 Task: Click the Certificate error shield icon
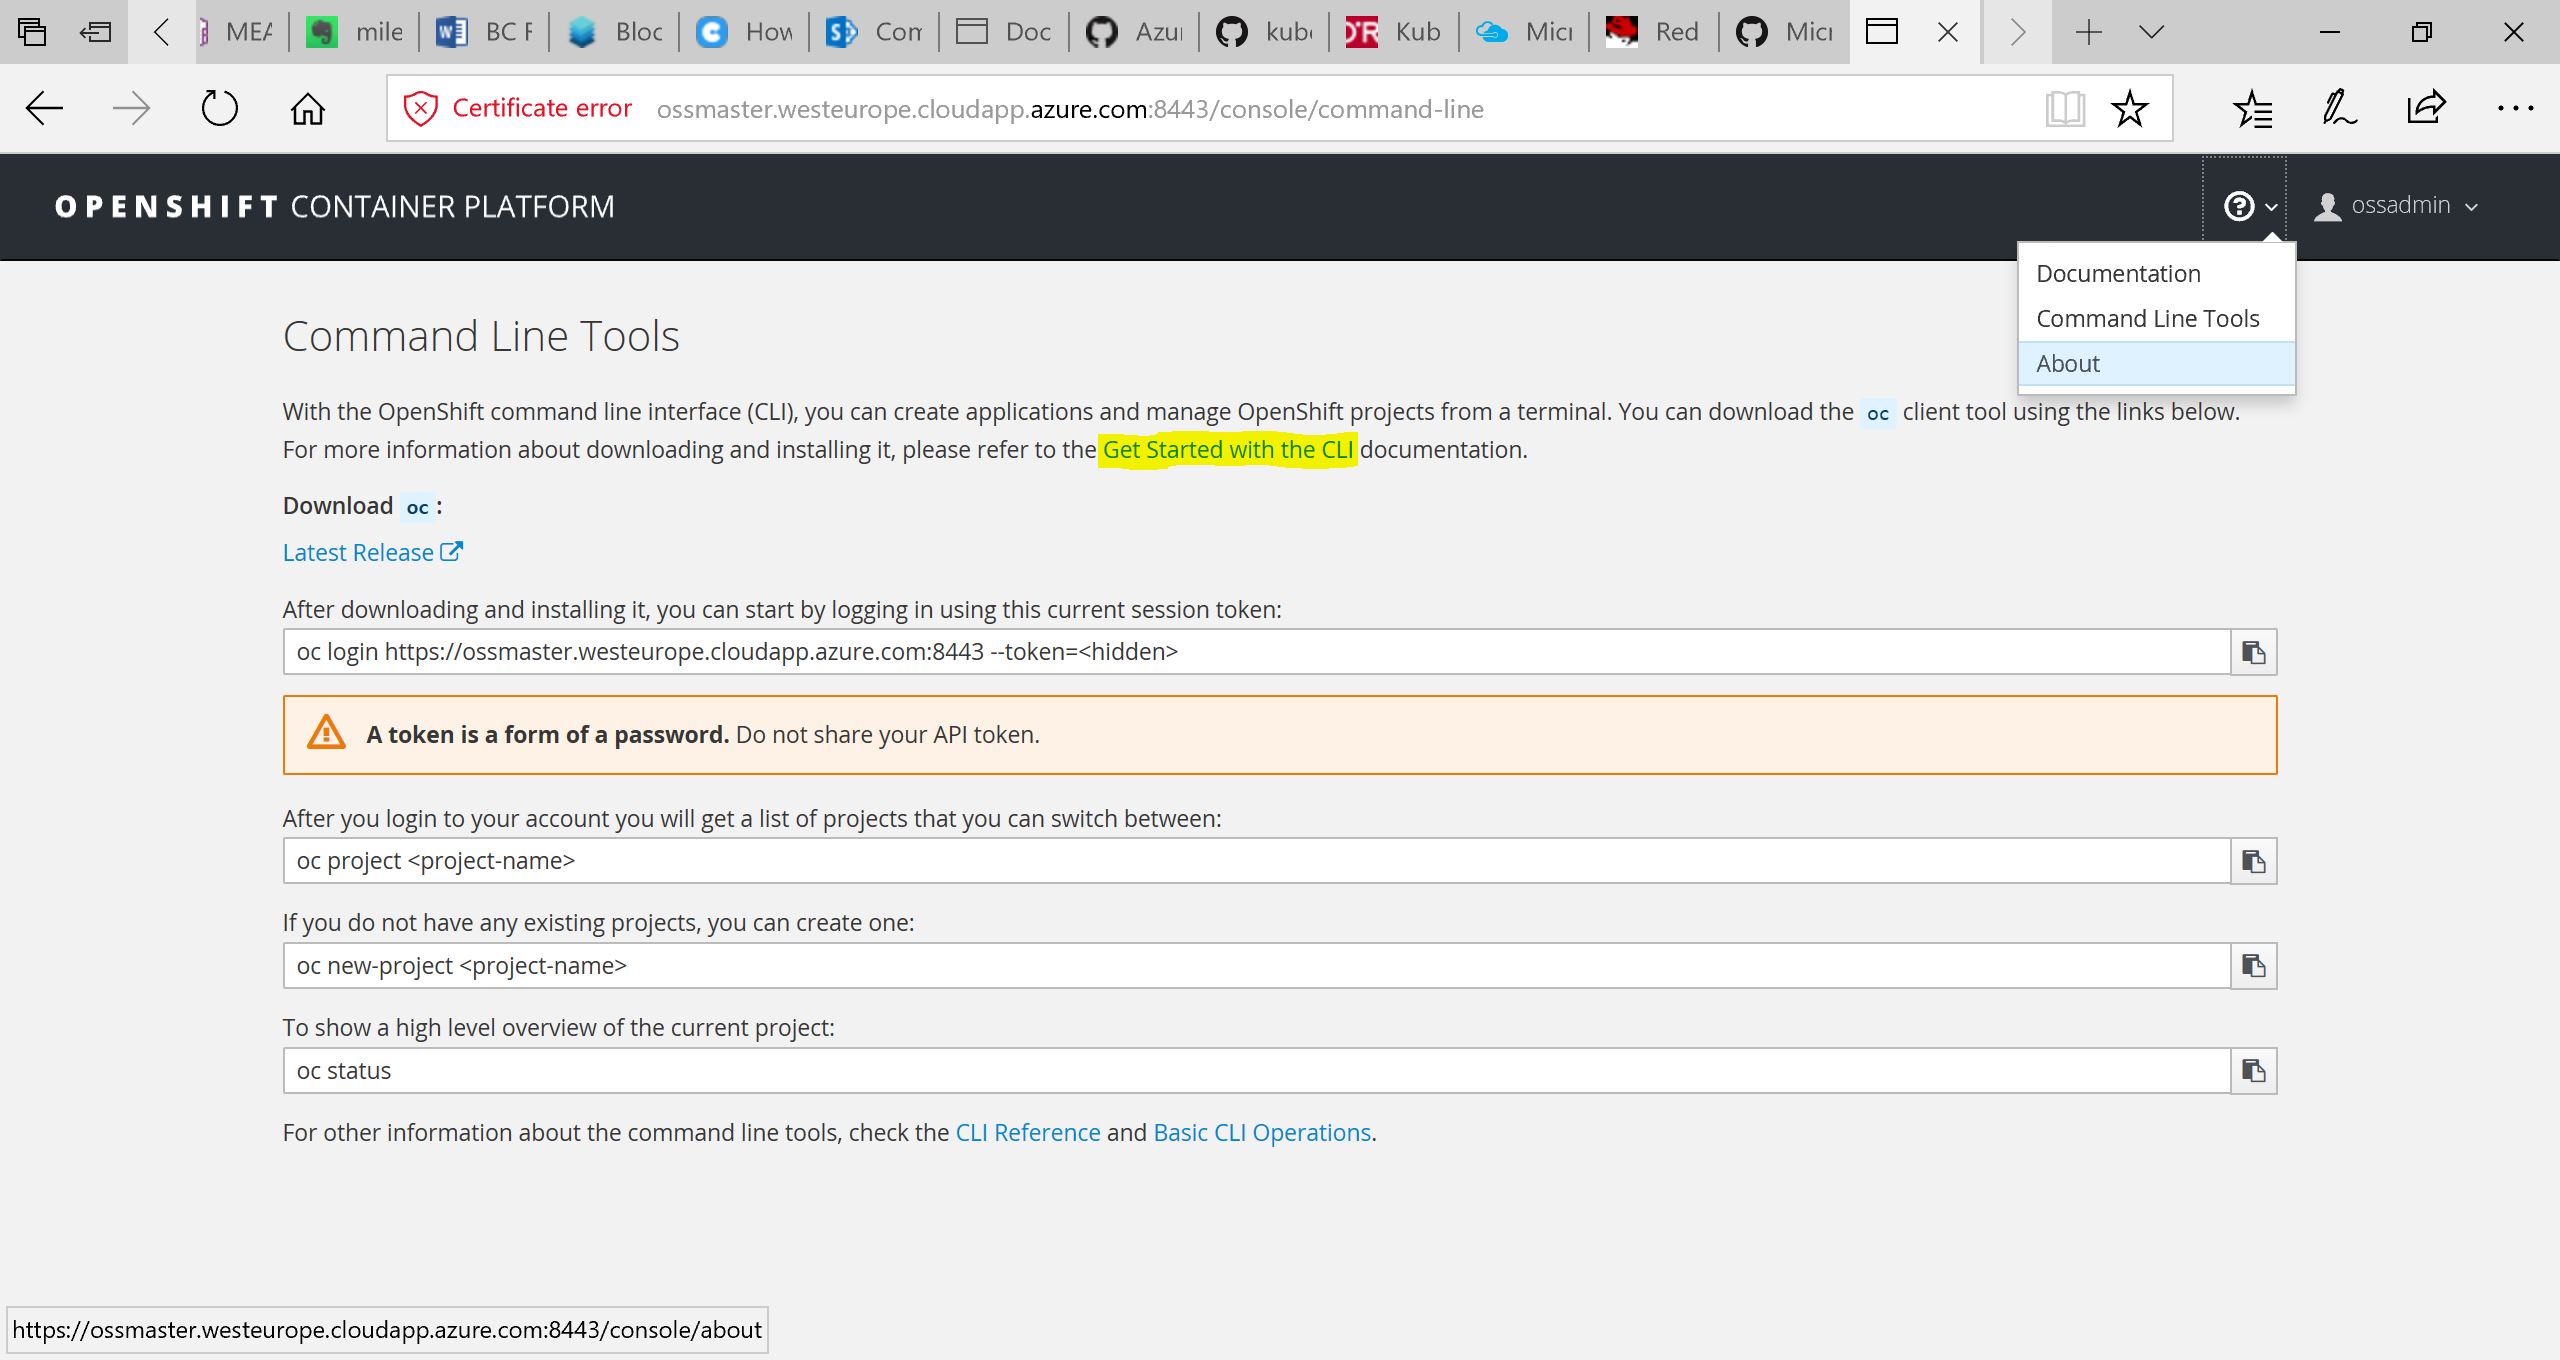[420, 108]
